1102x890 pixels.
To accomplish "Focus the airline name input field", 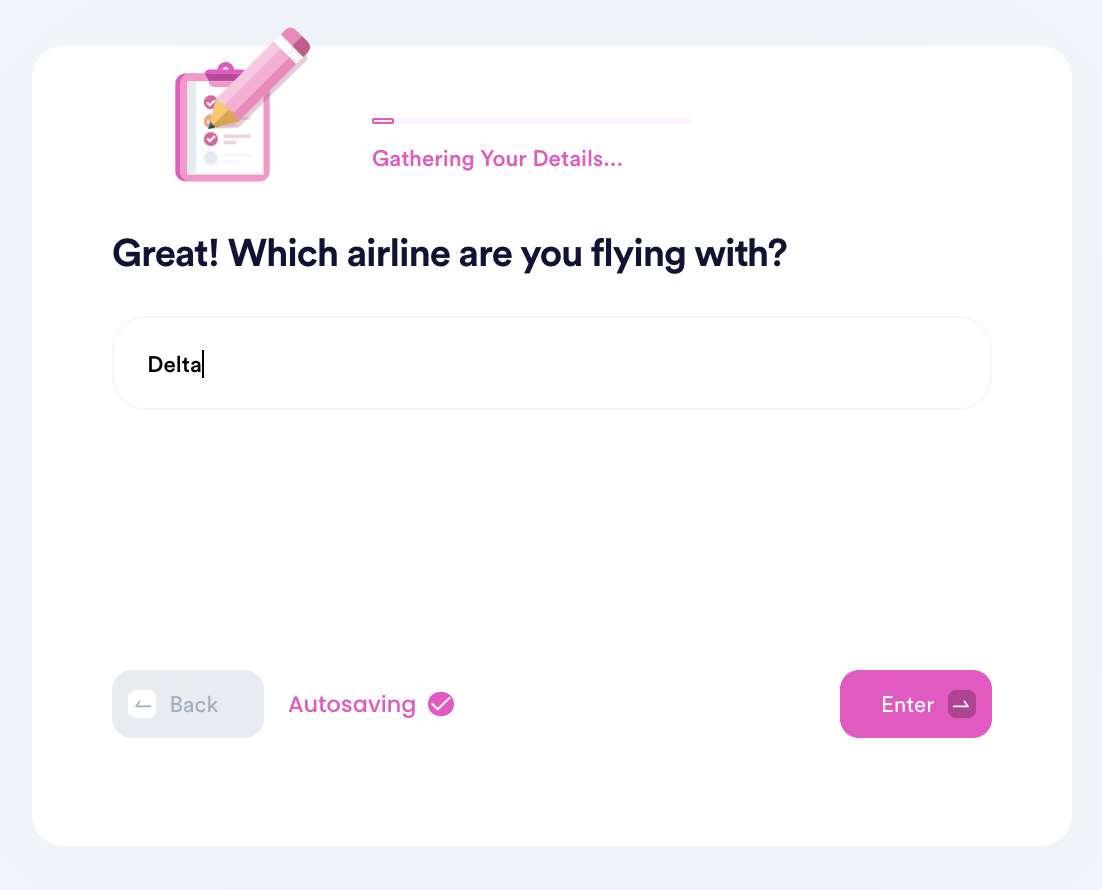I will tap(552, 363).
